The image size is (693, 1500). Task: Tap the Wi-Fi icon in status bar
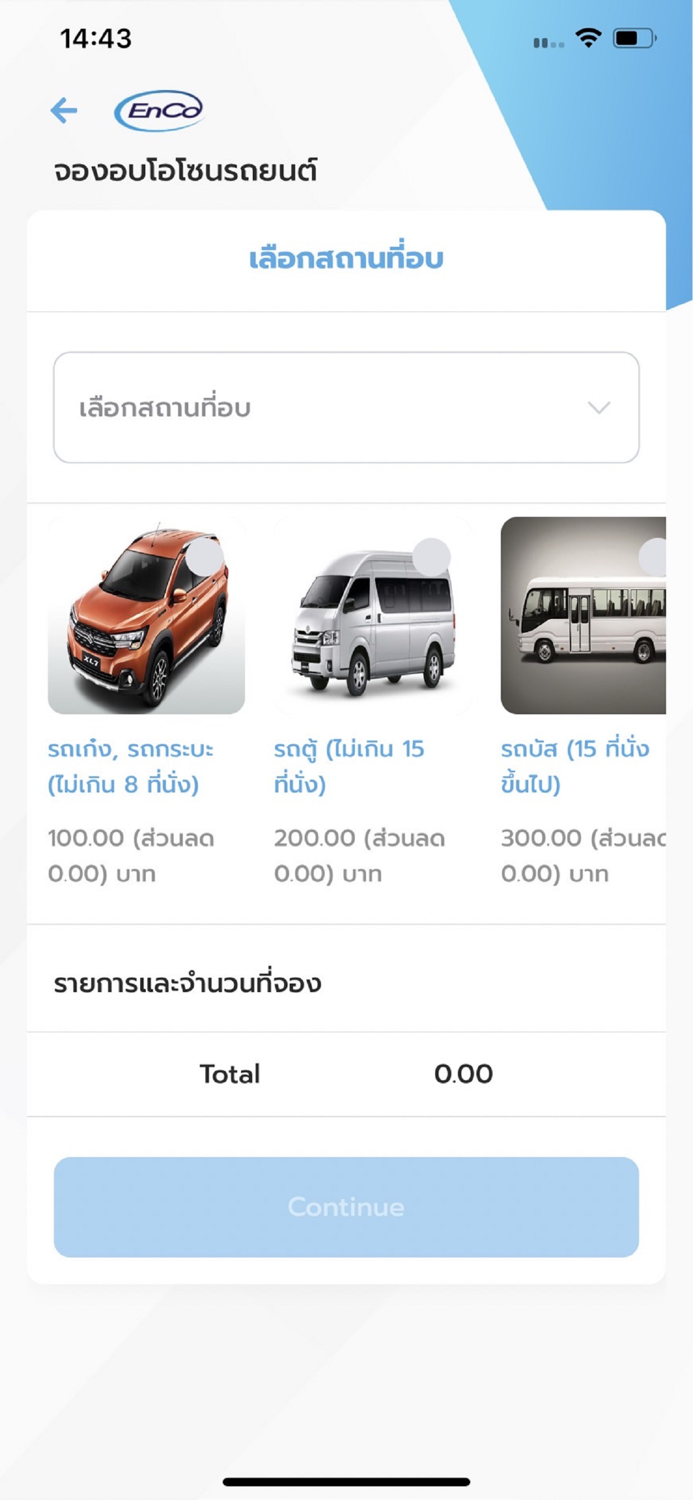589,38
